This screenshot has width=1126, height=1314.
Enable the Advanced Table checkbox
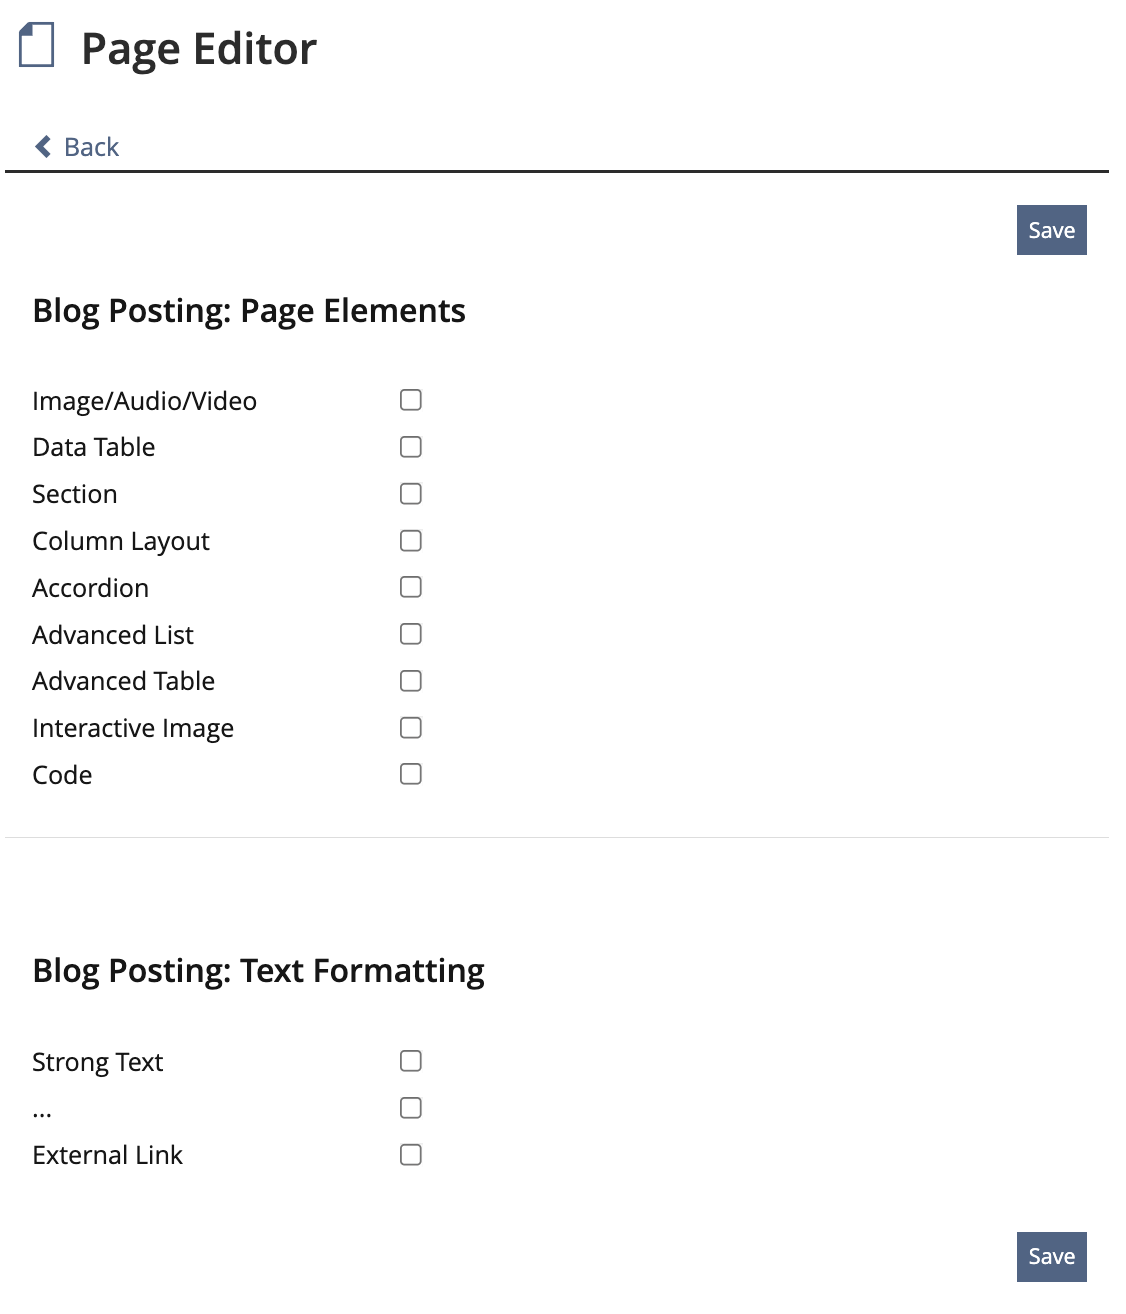click(411, 681)
